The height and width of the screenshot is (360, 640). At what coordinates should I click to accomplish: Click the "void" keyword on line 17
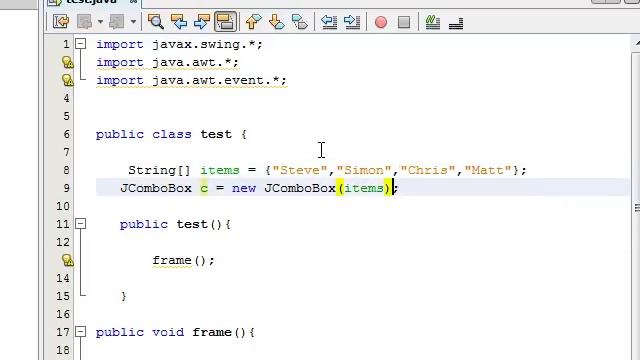[x=168, y=332]
